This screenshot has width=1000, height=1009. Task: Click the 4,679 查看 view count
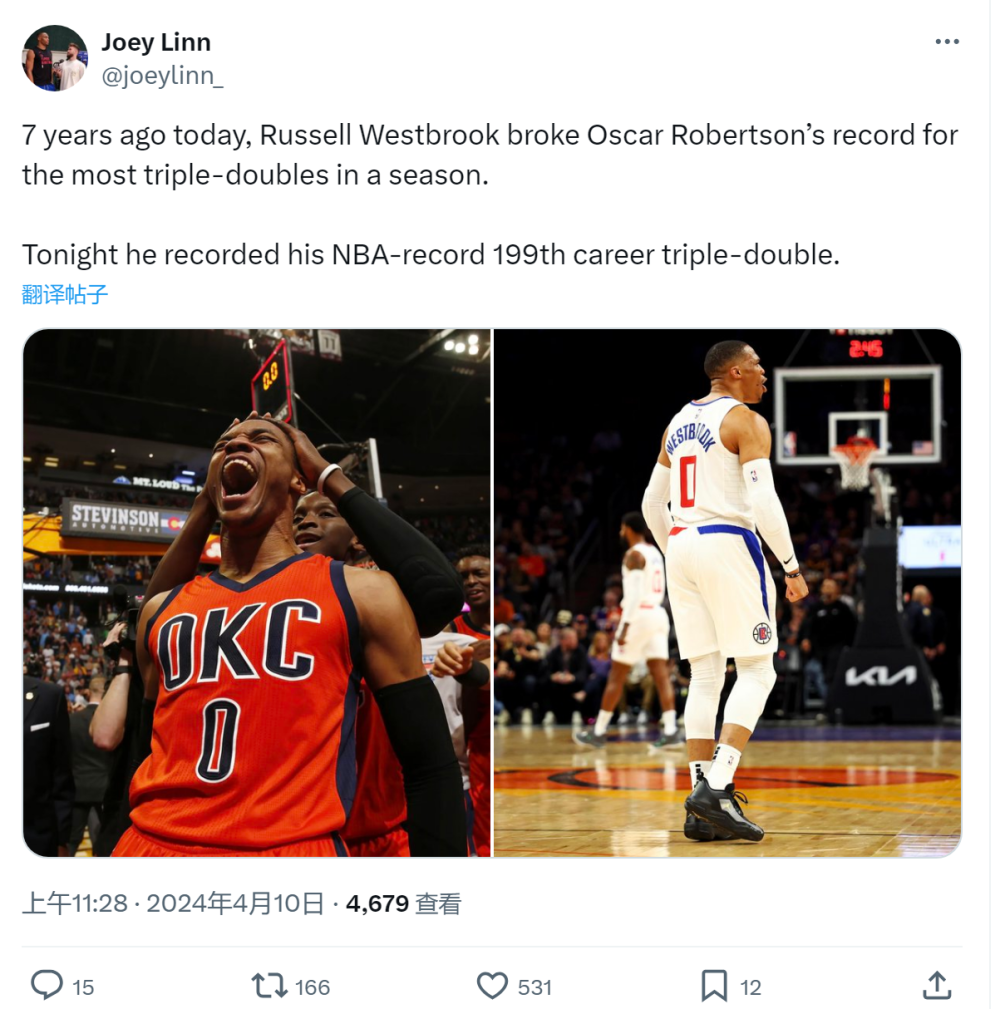(403, 903)
